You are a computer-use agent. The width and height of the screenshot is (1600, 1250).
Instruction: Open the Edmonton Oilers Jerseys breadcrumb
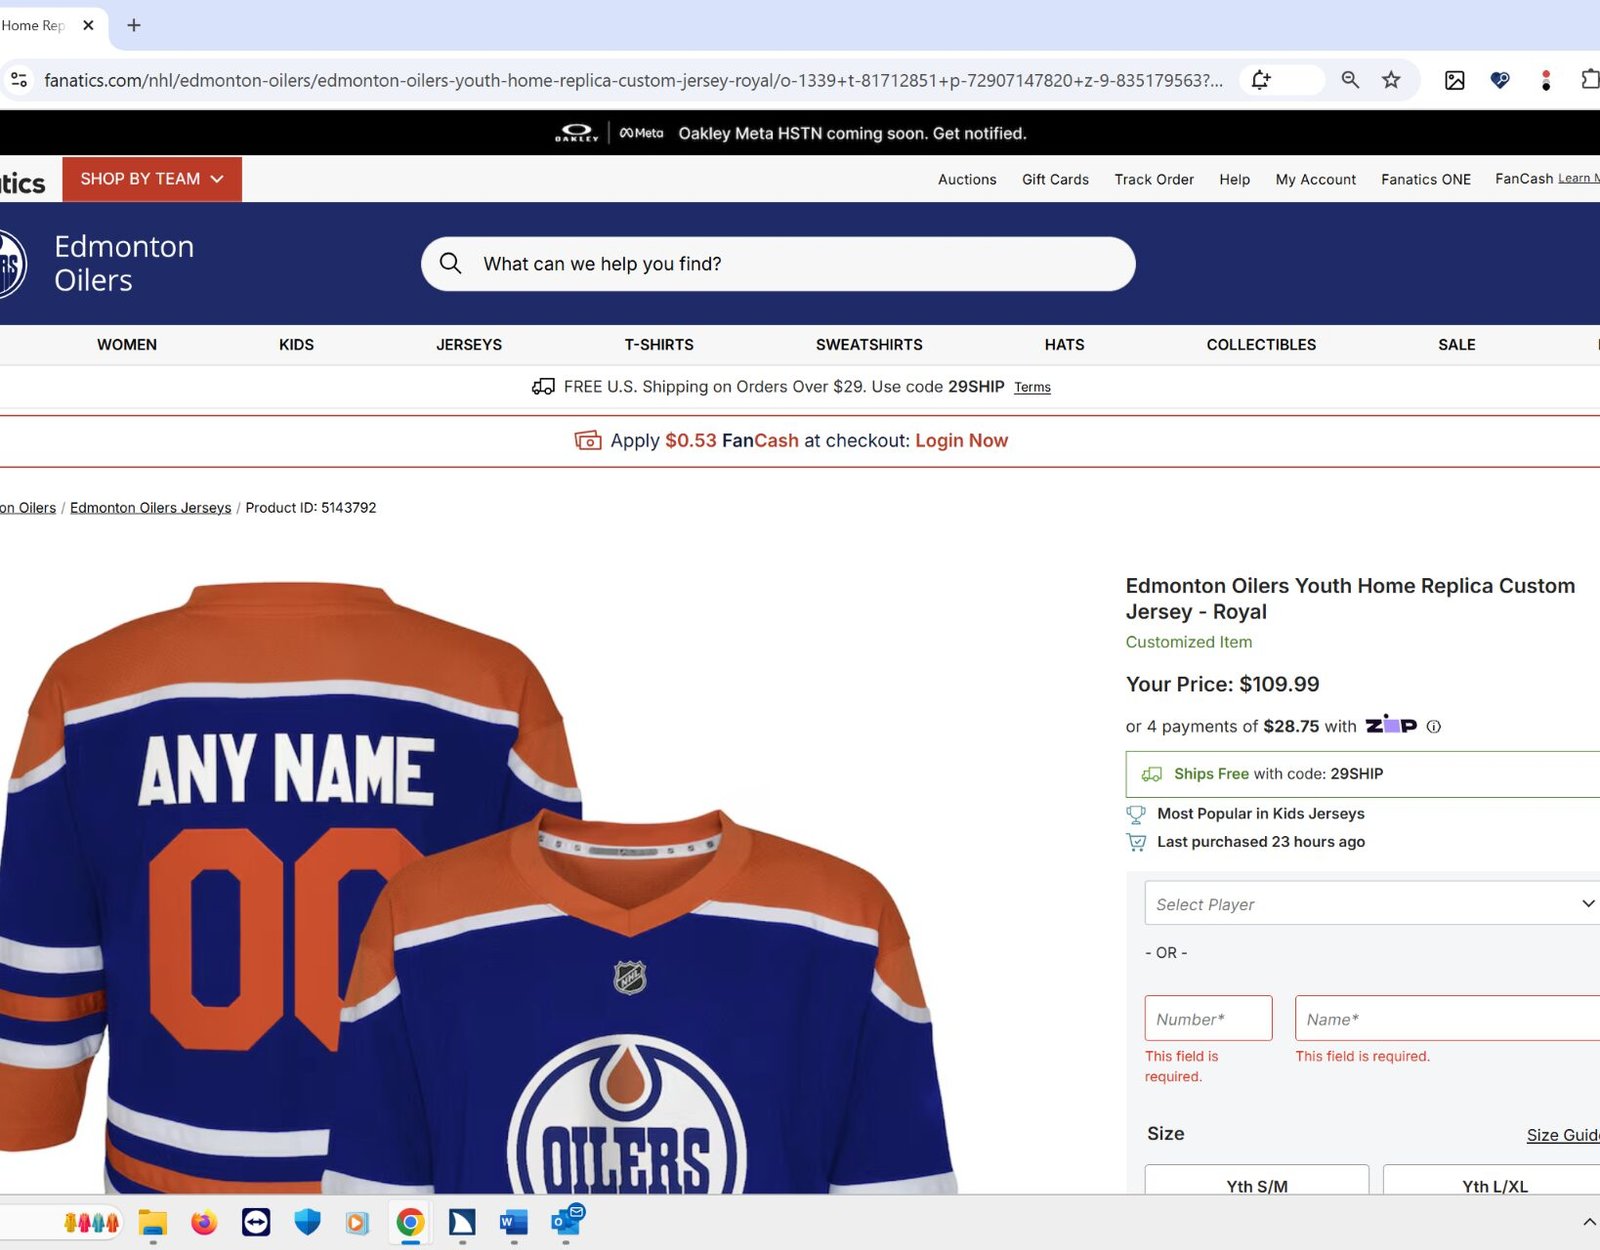[x=150, y=508]
